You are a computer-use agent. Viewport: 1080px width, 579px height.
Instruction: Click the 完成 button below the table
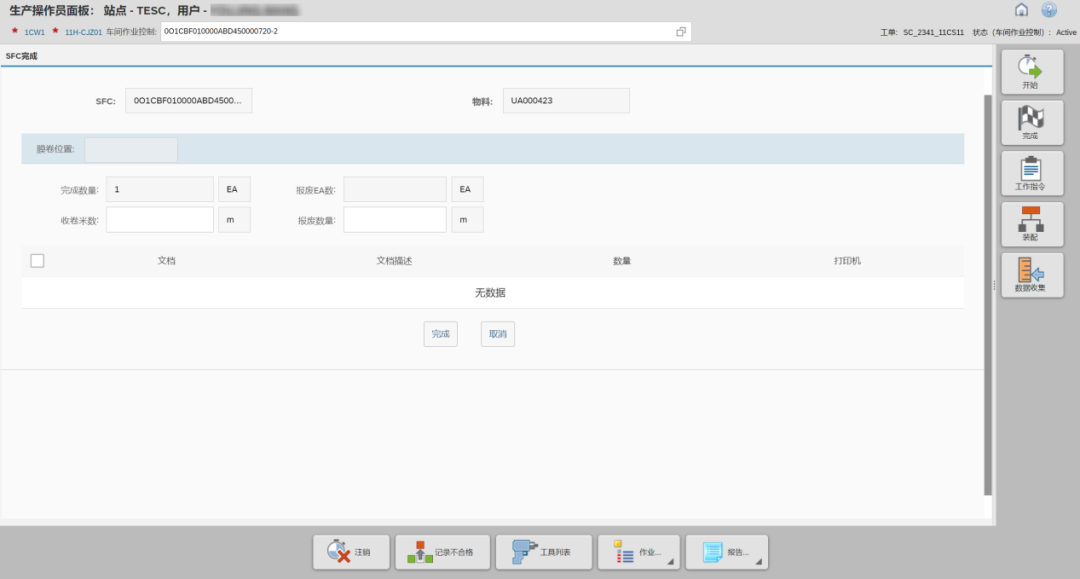coord(440,334)
